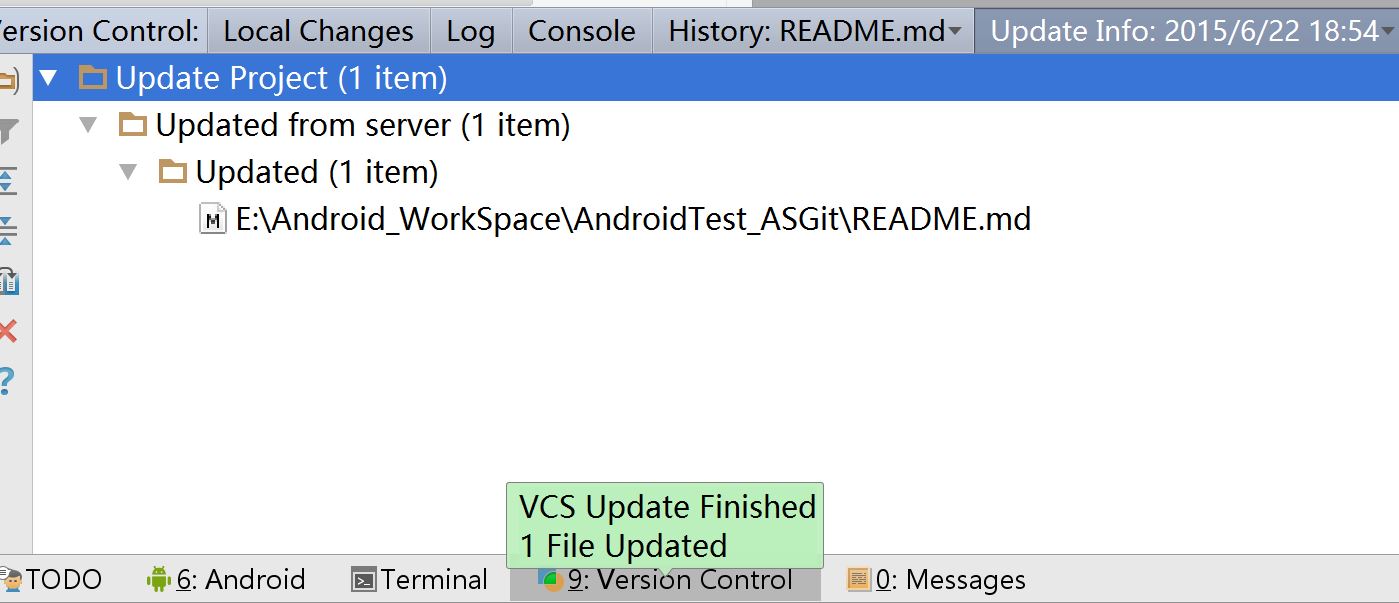Open the Android tool window

pyautogui.click(x=226, y=580)
